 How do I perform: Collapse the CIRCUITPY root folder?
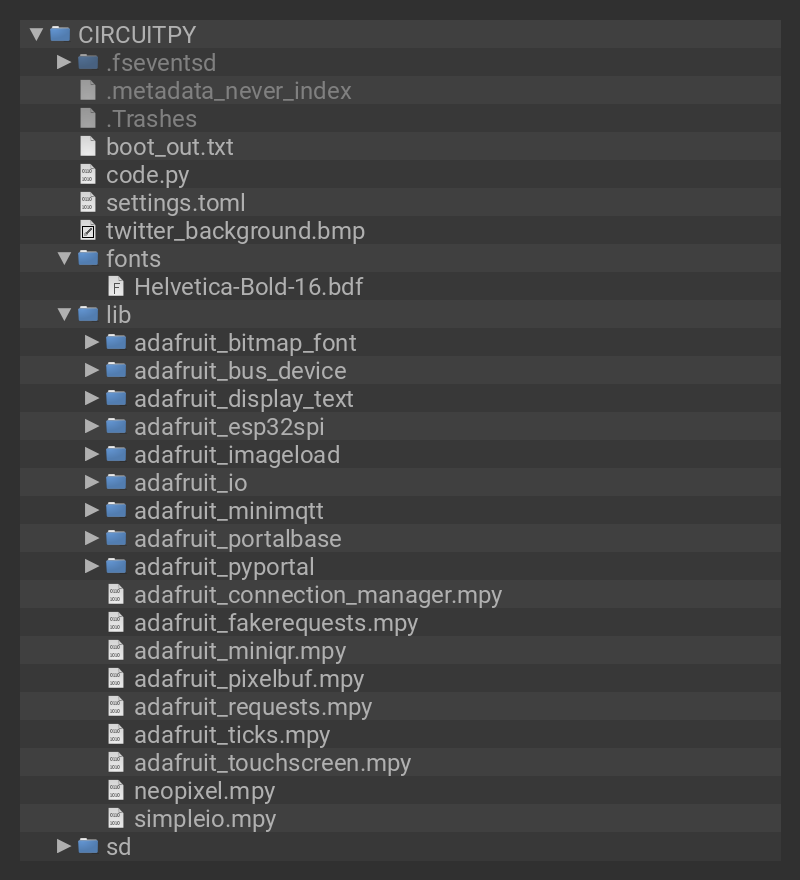[36, 34]
